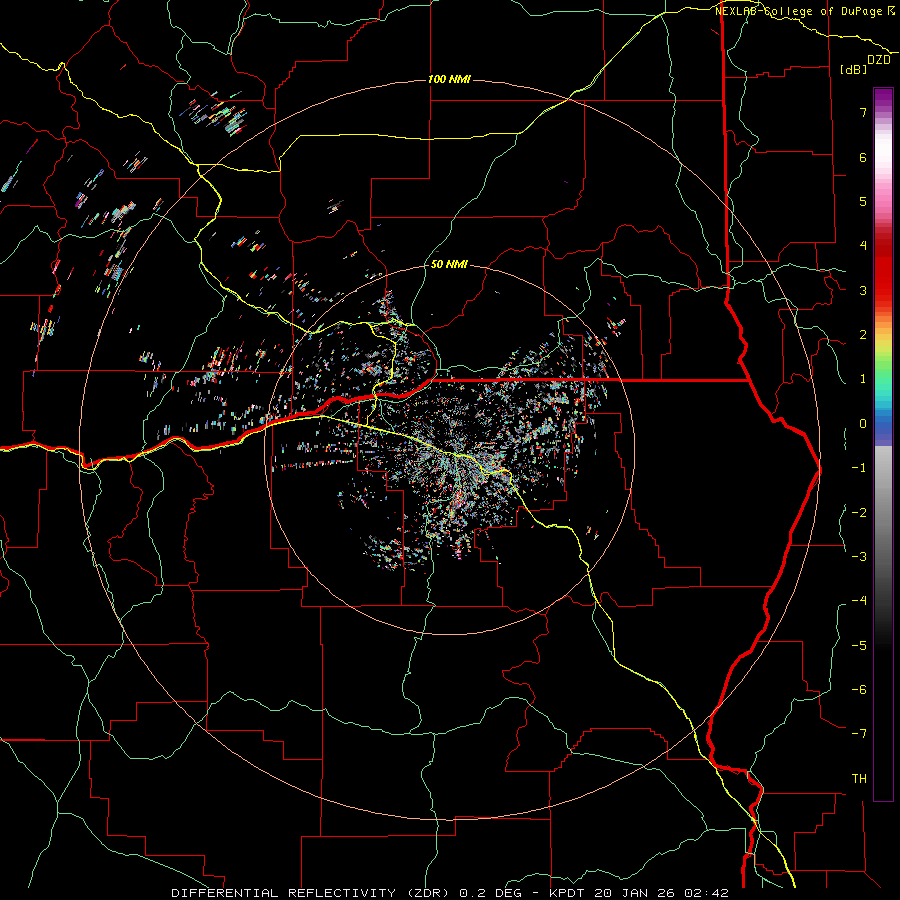Click the "5" tick label on the scale
The width and height of the screenshot is (900, 900).
pos(863,201)
